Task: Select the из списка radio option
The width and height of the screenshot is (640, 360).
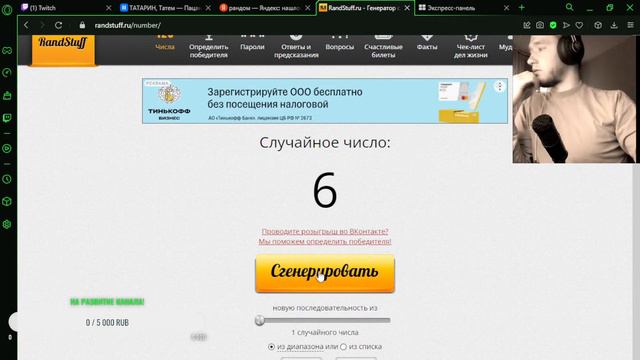Action: pos(343,347)
